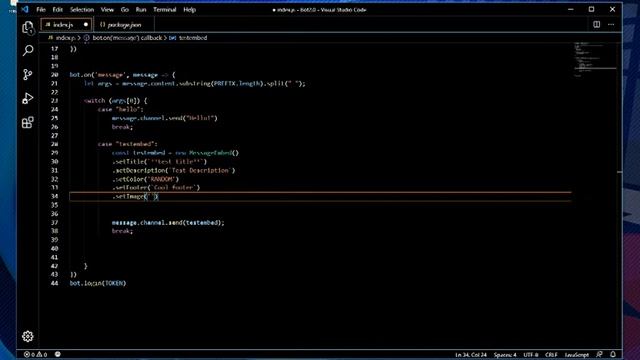Click the unsaved dot on index.js tab
This screenshot has width=640, height=360.
point(86,24)
